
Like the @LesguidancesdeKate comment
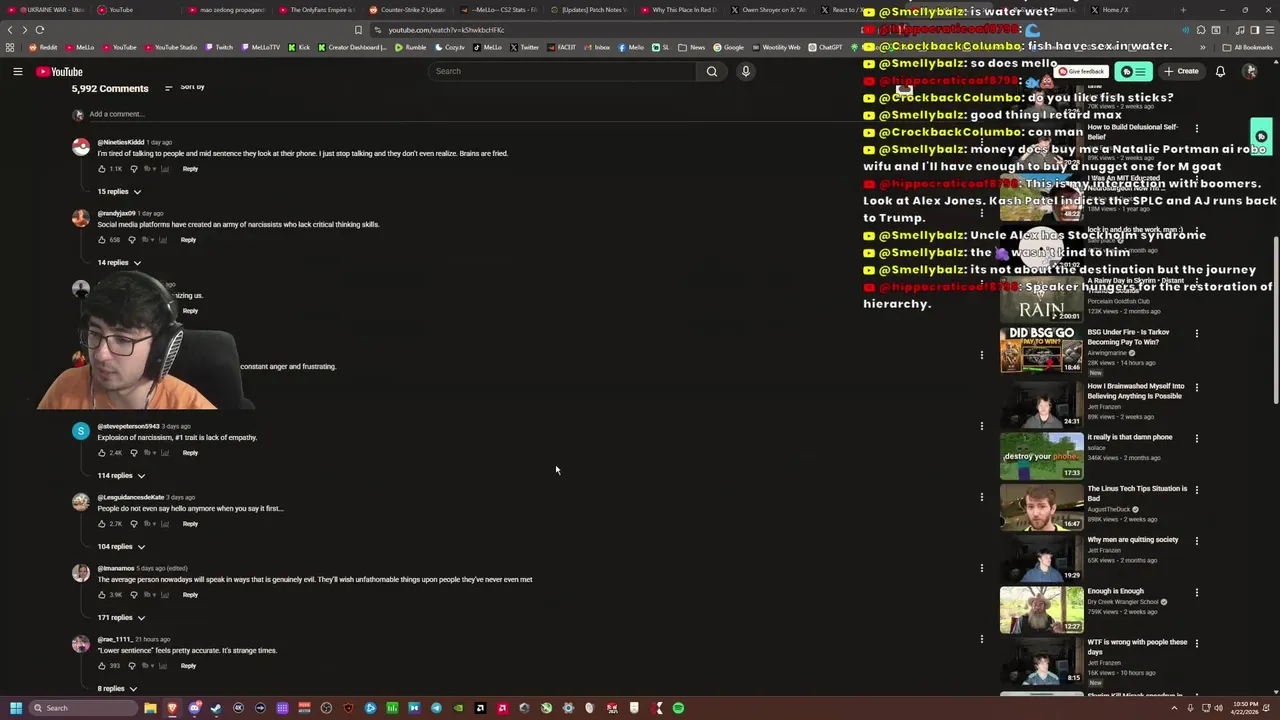pyautogui.click(x=101, y=524)
